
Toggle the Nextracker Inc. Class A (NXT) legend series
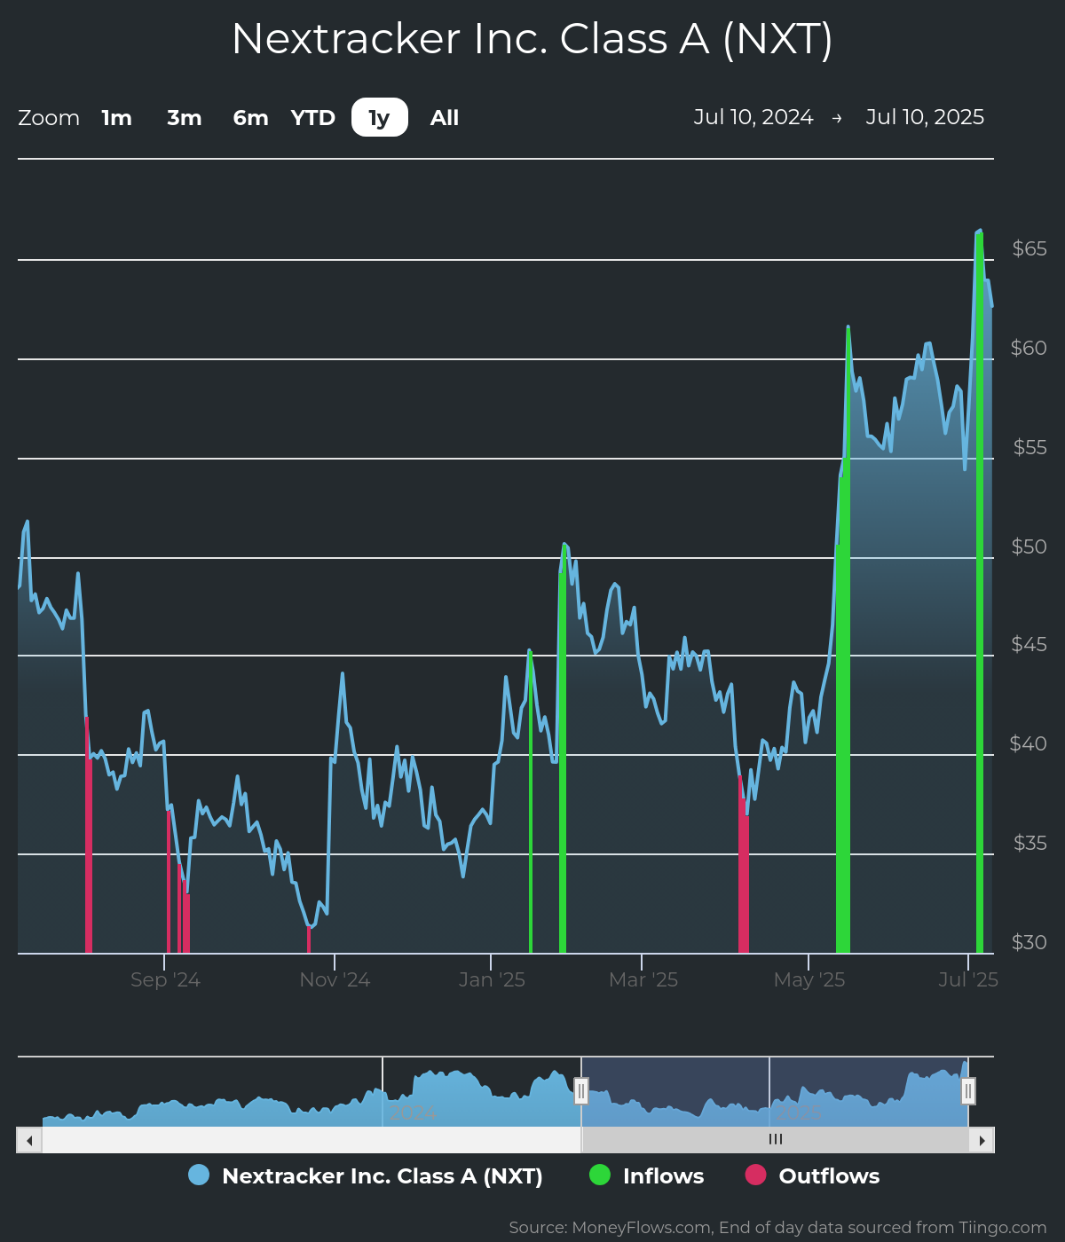click(366, 1176)
